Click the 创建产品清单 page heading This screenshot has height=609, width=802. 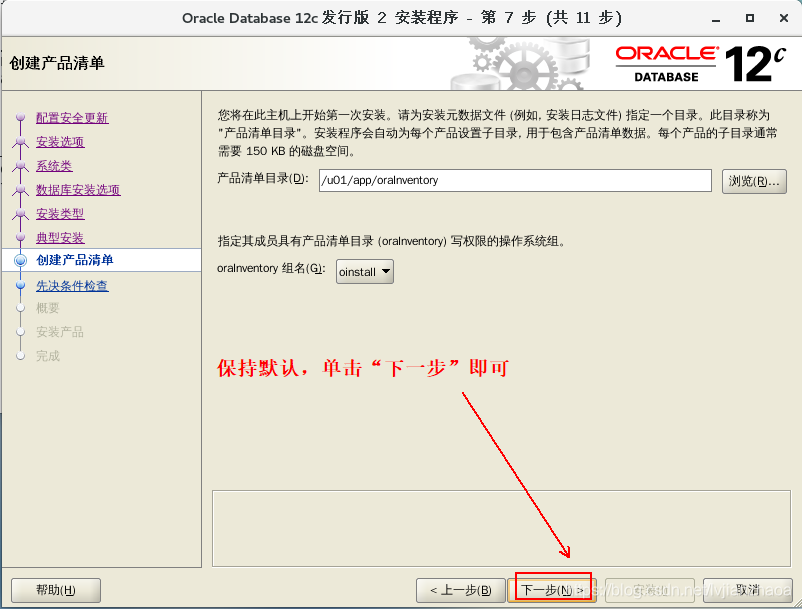(57, 63)
